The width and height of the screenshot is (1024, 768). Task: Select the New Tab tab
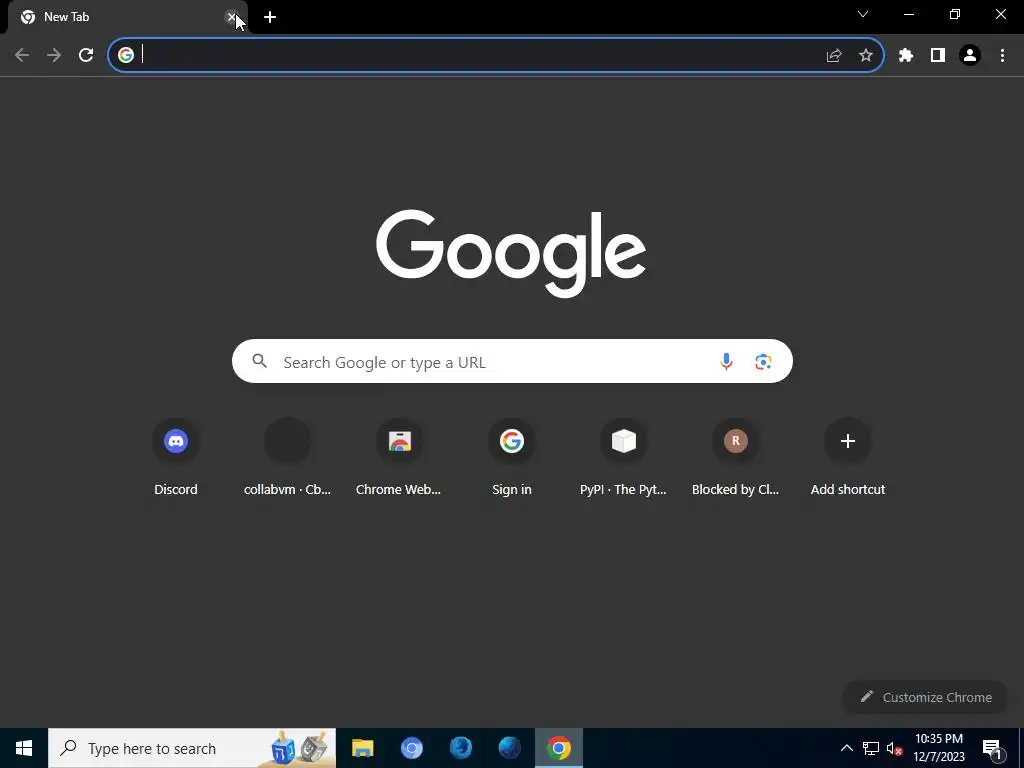pos(127,17)
